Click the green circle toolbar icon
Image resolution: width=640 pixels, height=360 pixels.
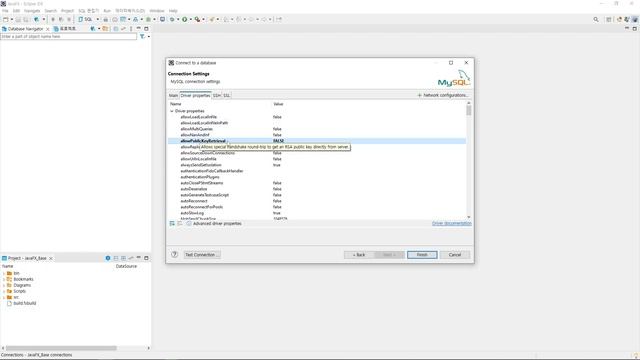tap(184, 19)
